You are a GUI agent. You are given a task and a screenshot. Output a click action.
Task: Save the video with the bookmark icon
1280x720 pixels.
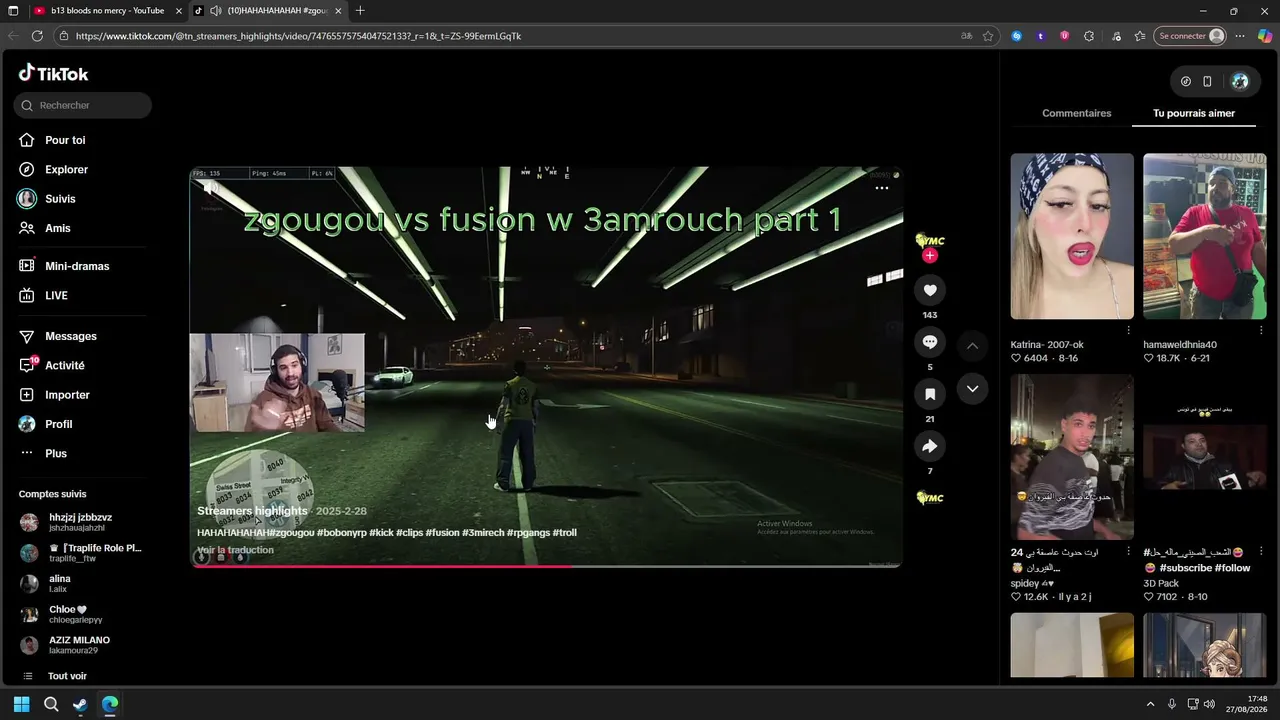point(930,394)
